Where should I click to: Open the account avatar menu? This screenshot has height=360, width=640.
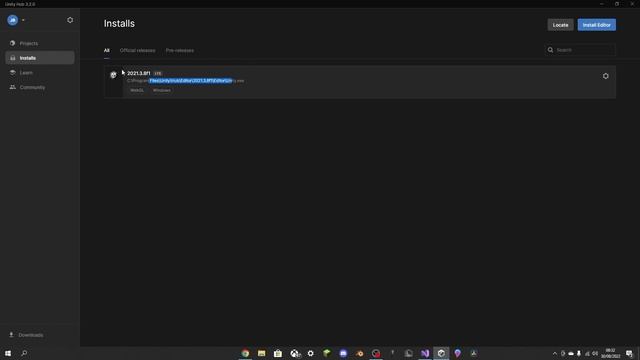(x=13, y=20)
